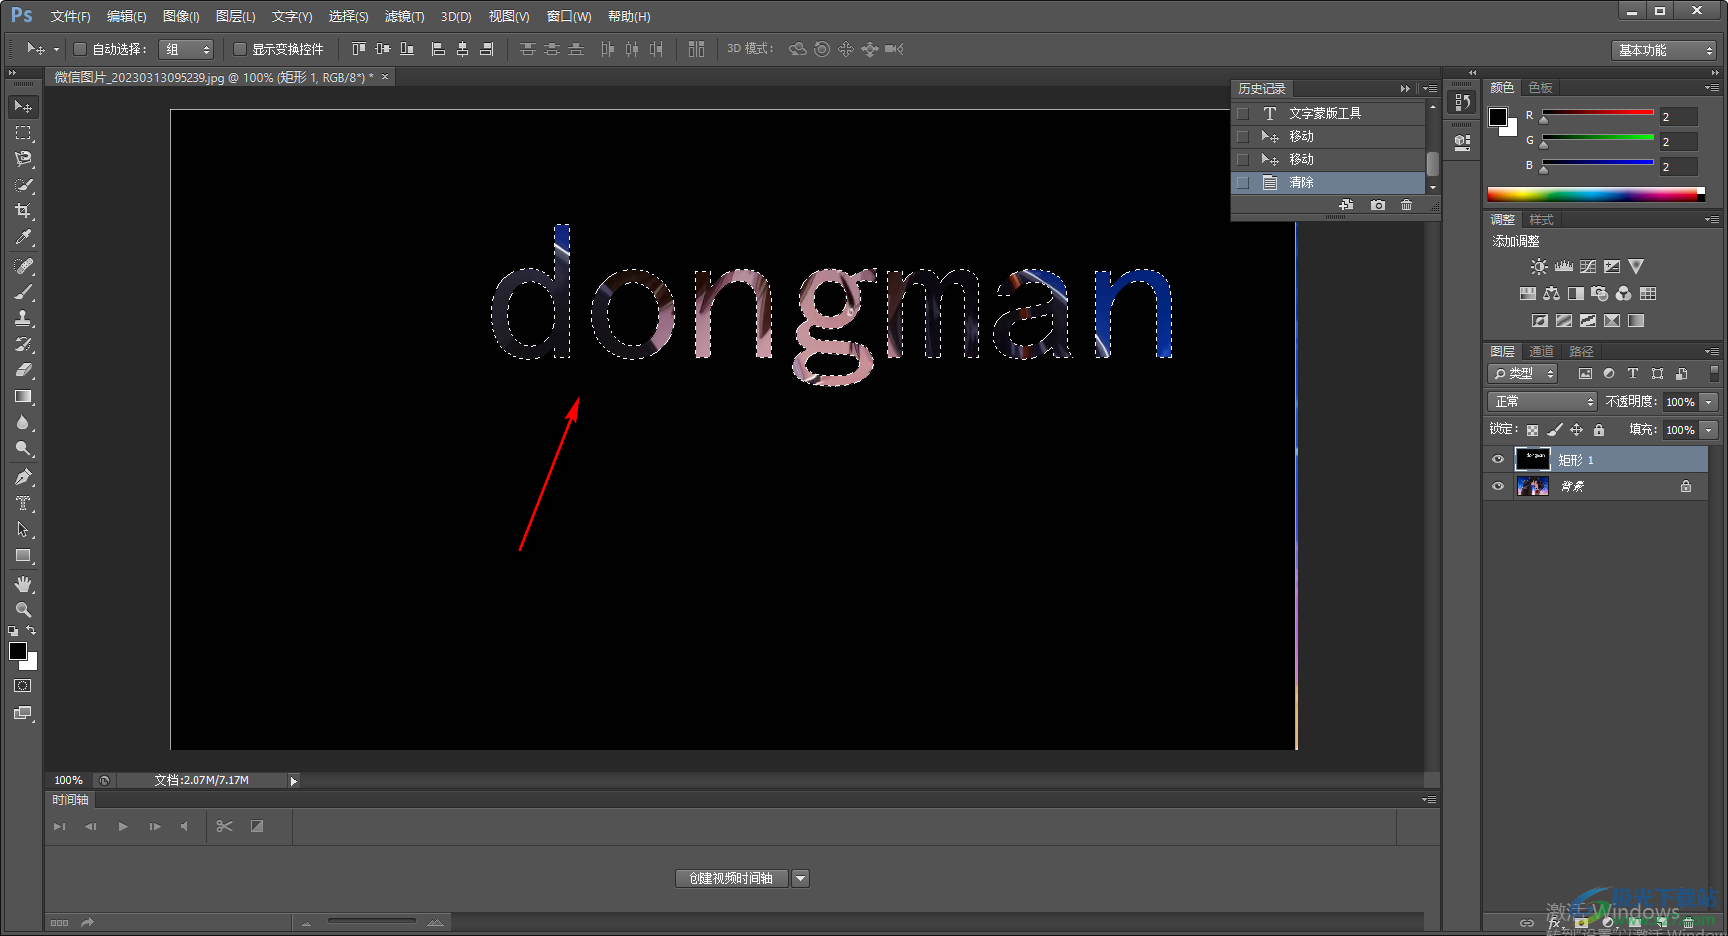Select the Eraser tool
Screen dimensions: 1728x936
coord(23,370)
